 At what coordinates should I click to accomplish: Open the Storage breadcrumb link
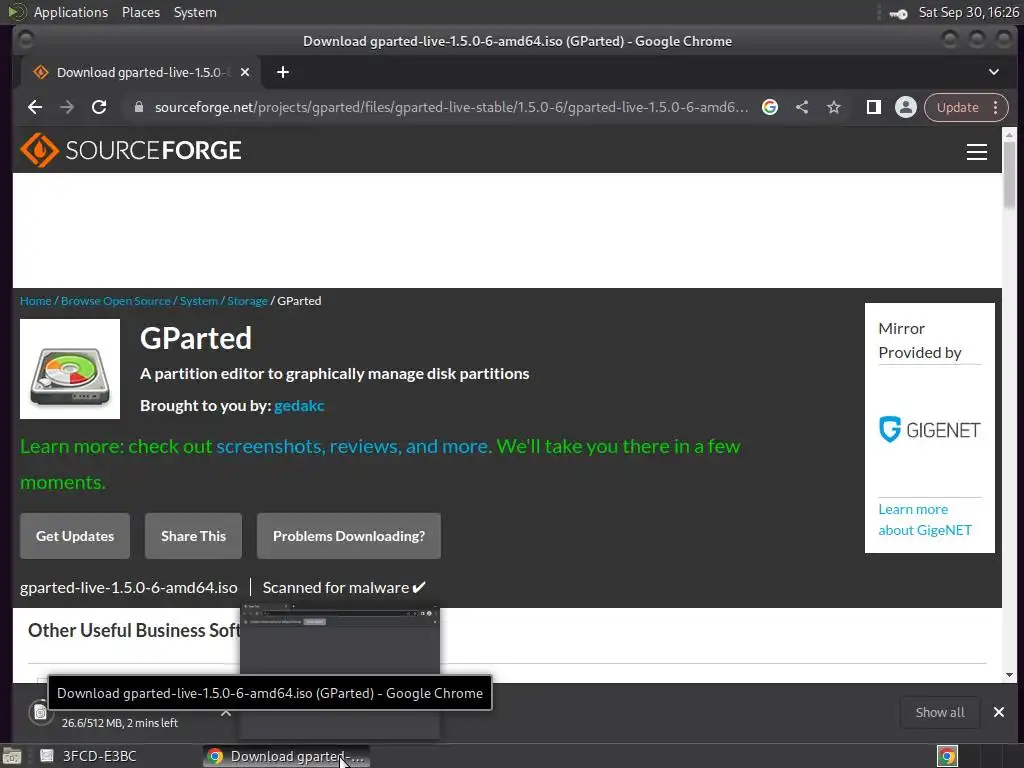click(247, 301)
